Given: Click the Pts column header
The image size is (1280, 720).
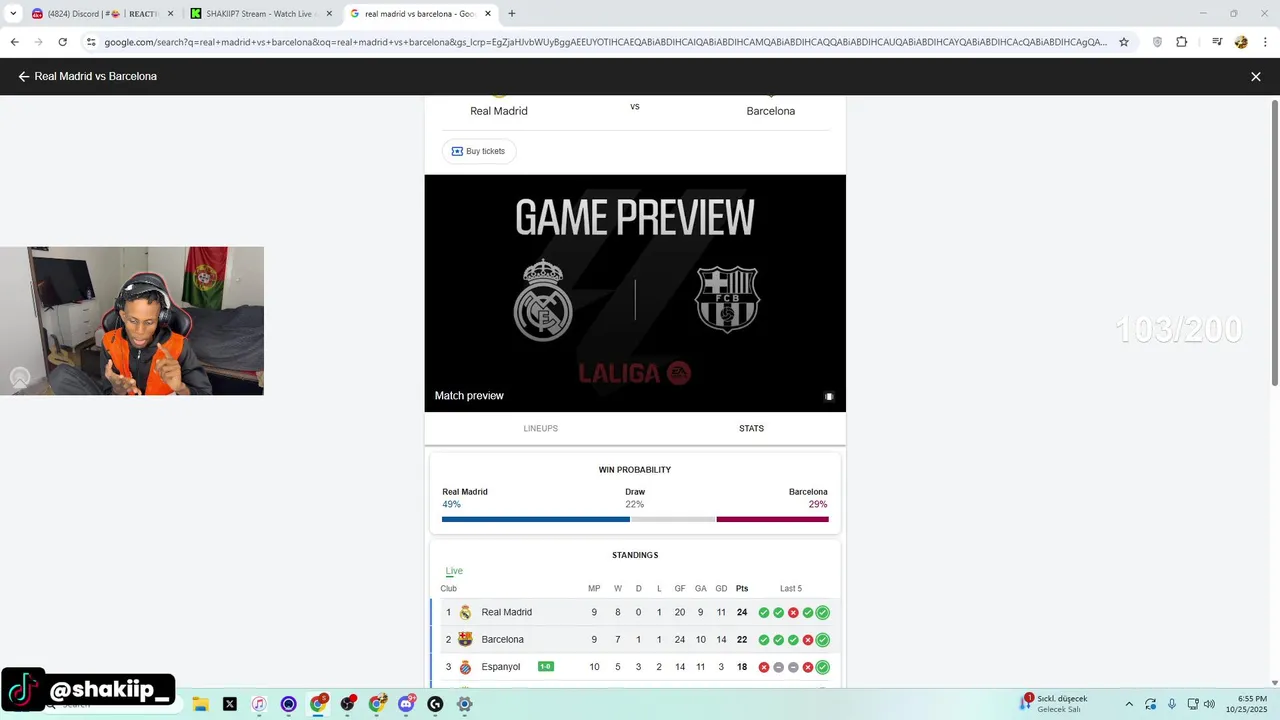Looking at the screenshot, I should pos(742,589).
